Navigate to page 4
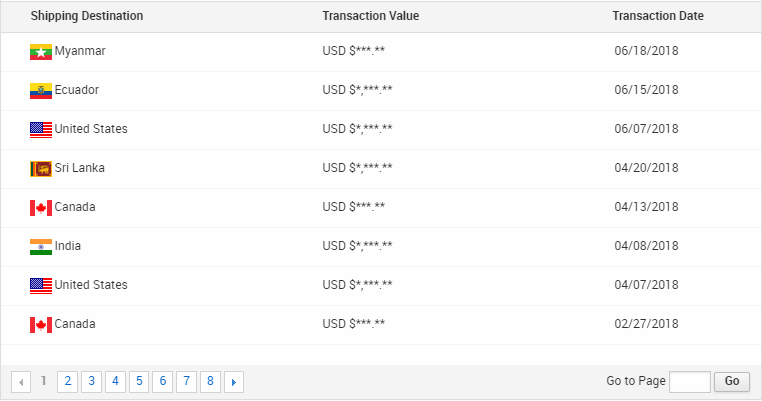This screenshot has width=762, height=401. click(115, 381)
